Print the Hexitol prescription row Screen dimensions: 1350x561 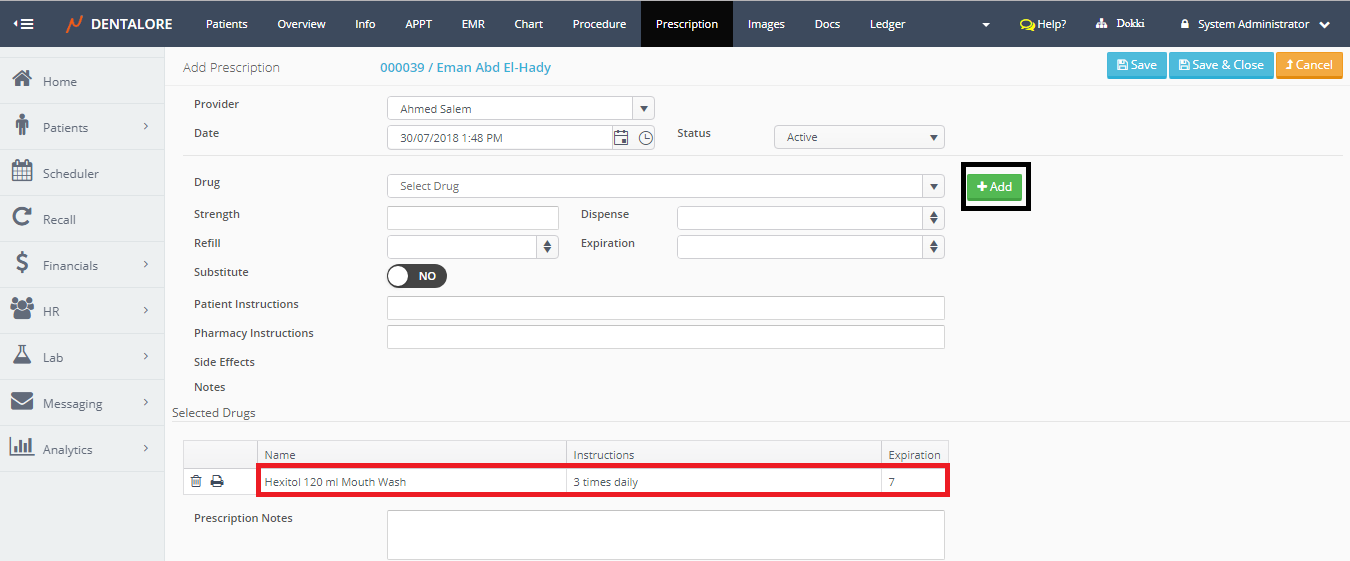217,482
